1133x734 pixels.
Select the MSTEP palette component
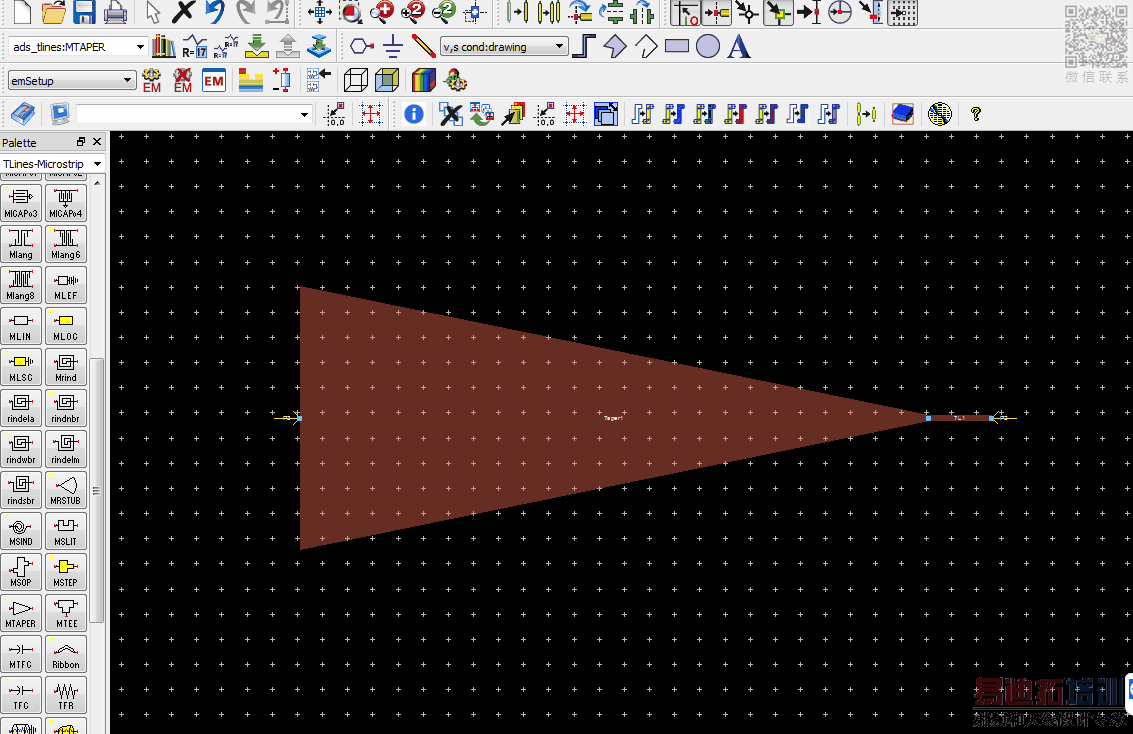point(66,571)
